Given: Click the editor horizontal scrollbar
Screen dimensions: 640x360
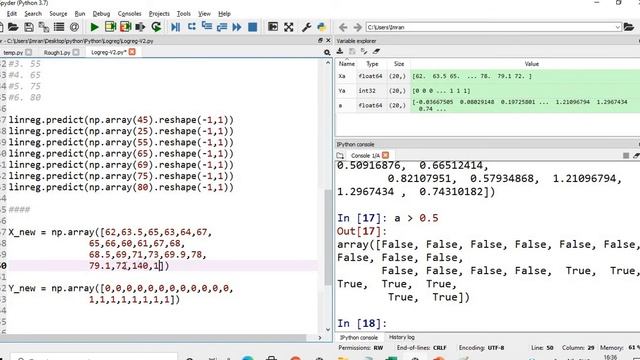Looking at the screenshot, I should coord(153,338).
